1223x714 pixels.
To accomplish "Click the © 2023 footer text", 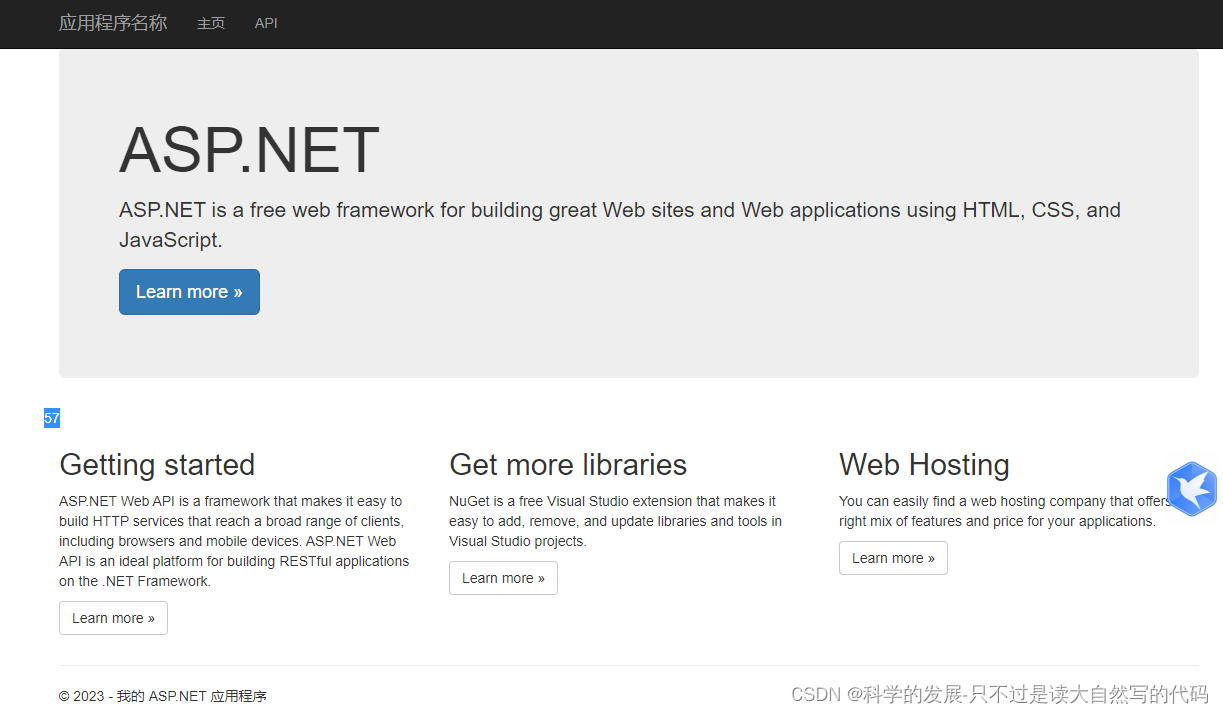I will (x=163, y=696).
